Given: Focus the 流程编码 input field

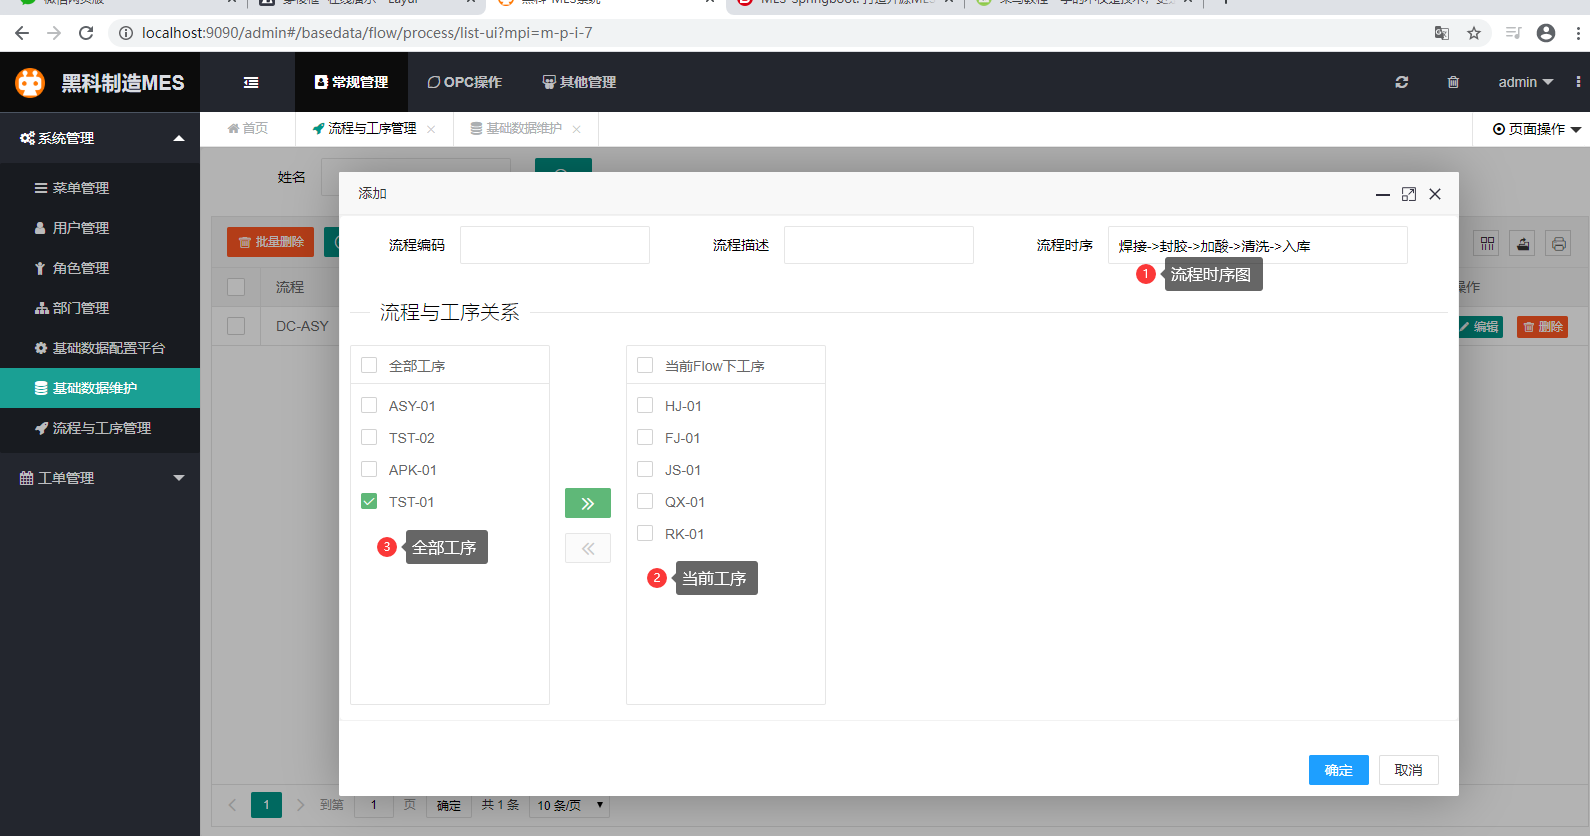Looking at the screenshot, I should [x=555, y=245].
